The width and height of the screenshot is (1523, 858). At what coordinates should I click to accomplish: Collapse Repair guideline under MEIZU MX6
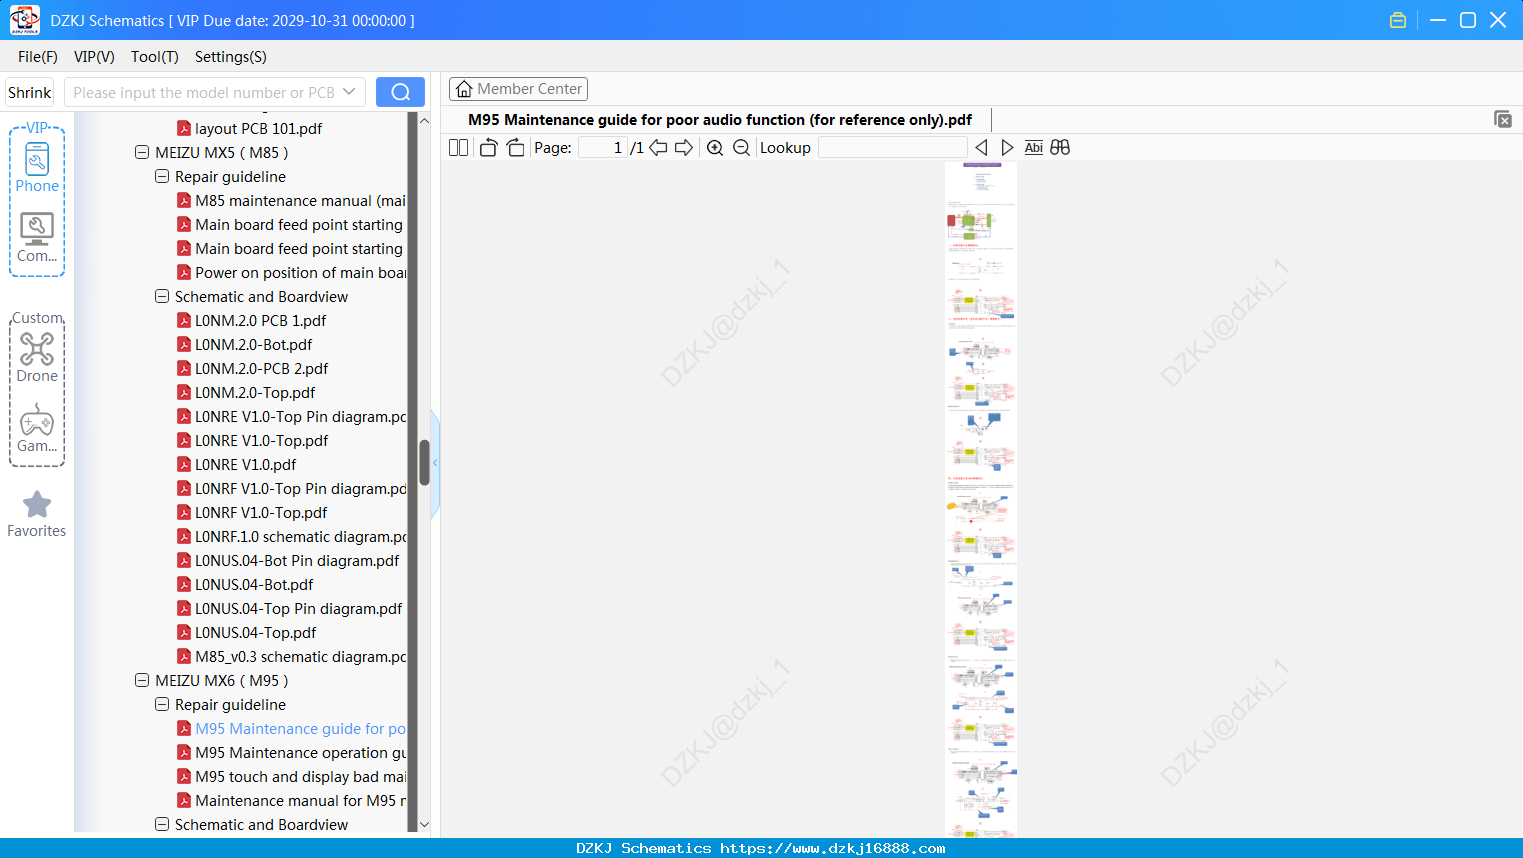pos(162,705)
